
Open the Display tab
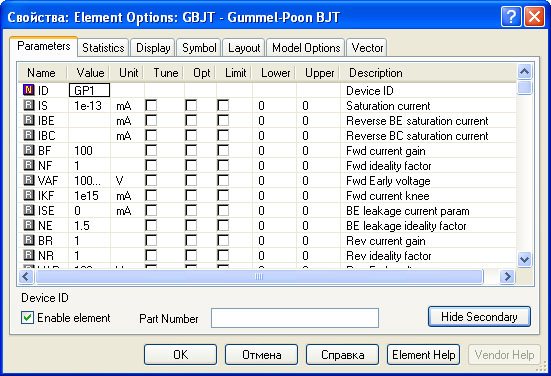153,47
